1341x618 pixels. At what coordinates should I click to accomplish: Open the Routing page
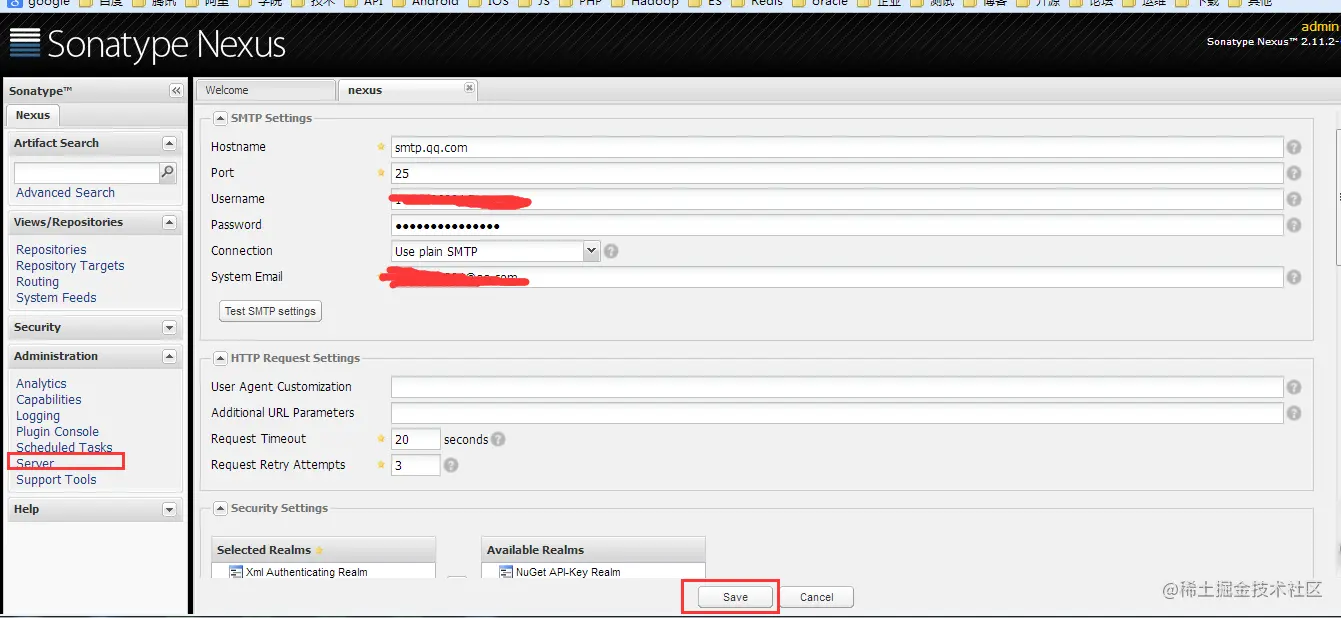coord(37,282)
